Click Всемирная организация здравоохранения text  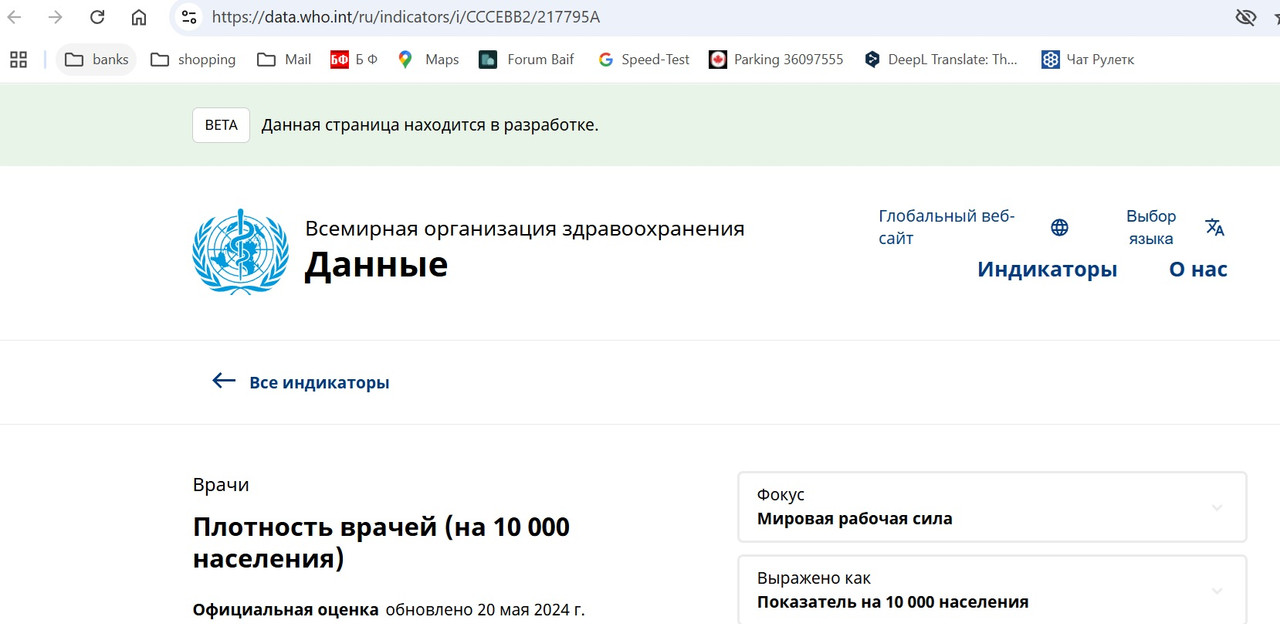(x=525, y=228)
